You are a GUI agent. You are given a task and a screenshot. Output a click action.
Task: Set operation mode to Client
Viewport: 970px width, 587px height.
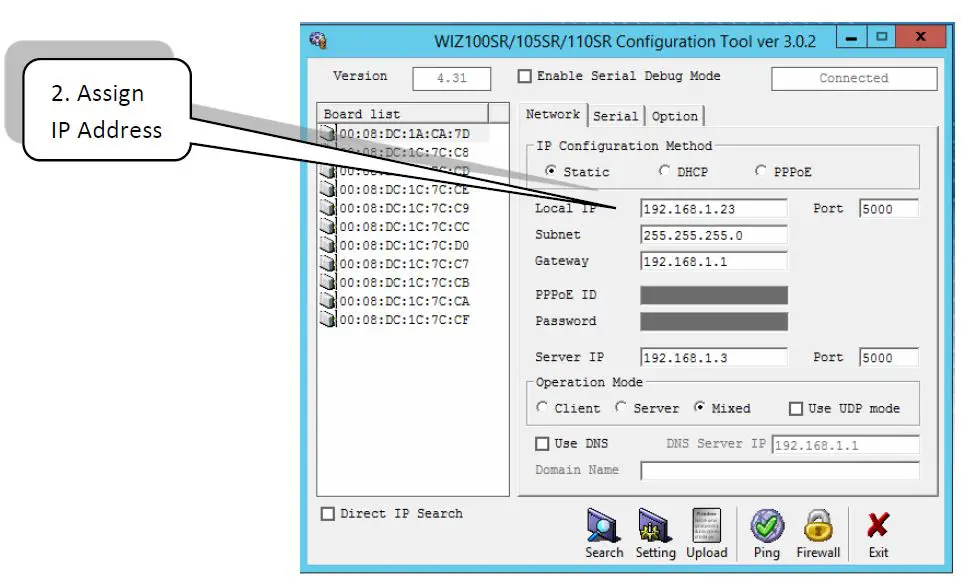[542, 407]
